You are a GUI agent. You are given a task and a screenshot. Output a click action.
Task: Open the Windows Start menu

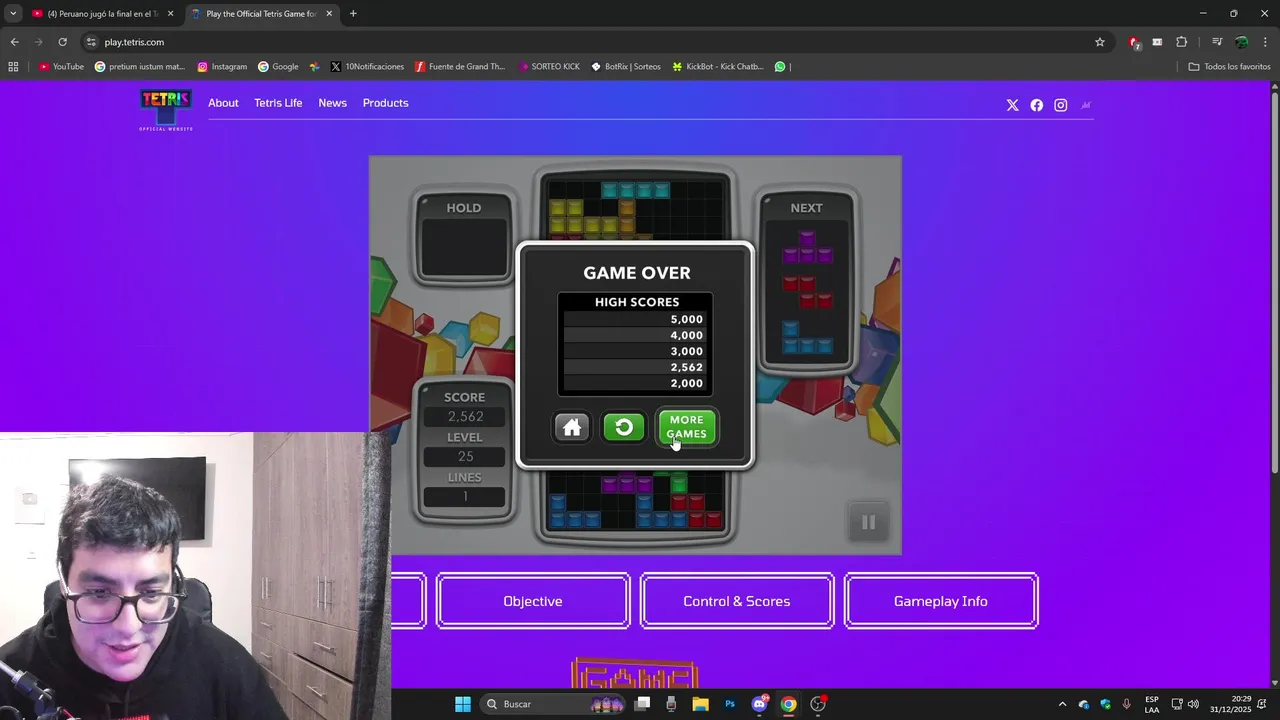click(x=463, y=704)
